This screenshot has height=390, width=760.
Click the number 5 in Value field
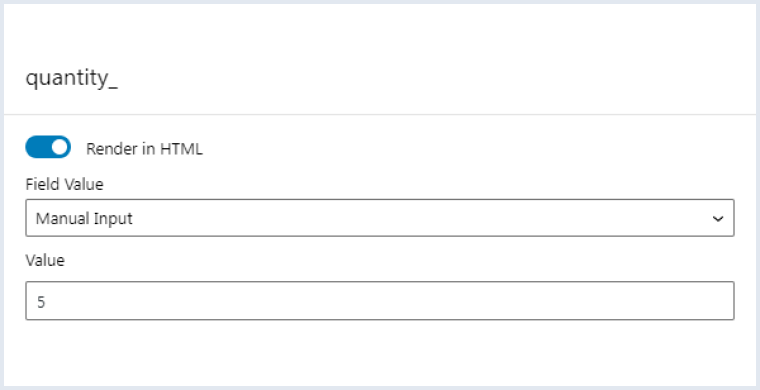coord(41,302)
